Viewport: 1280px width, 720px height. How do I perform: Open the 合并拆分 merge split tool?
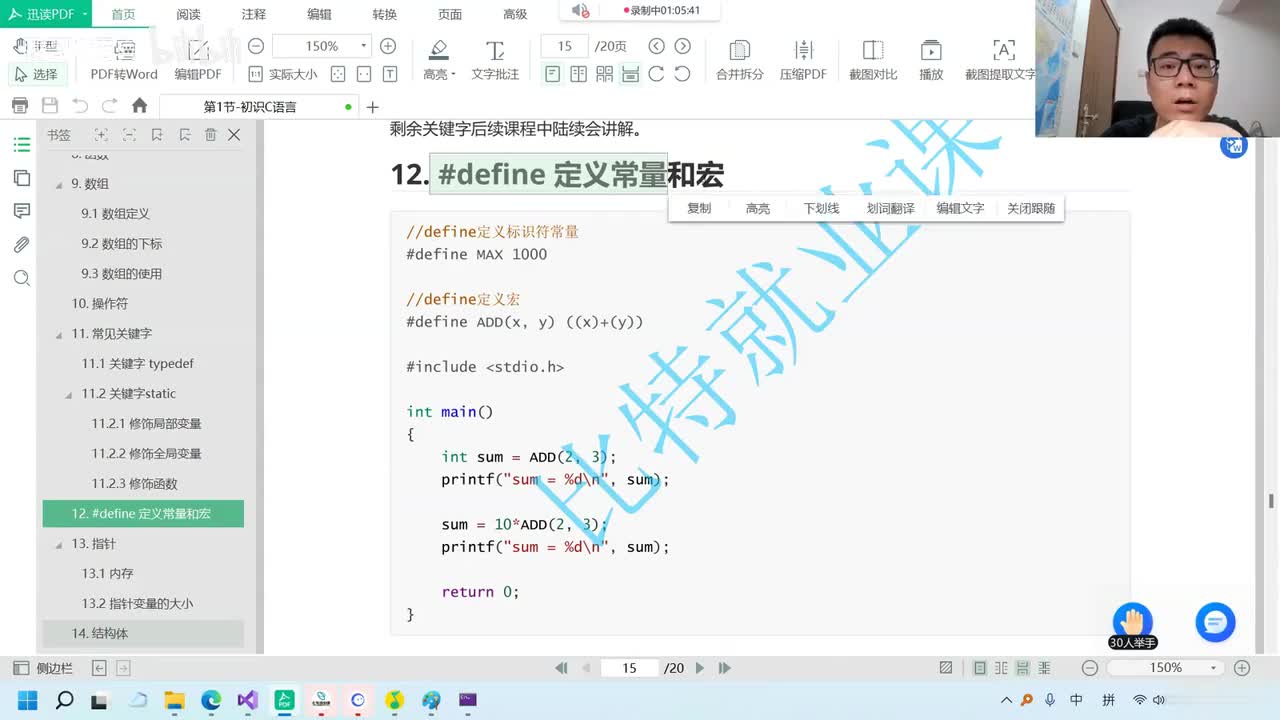pos(739,60)
